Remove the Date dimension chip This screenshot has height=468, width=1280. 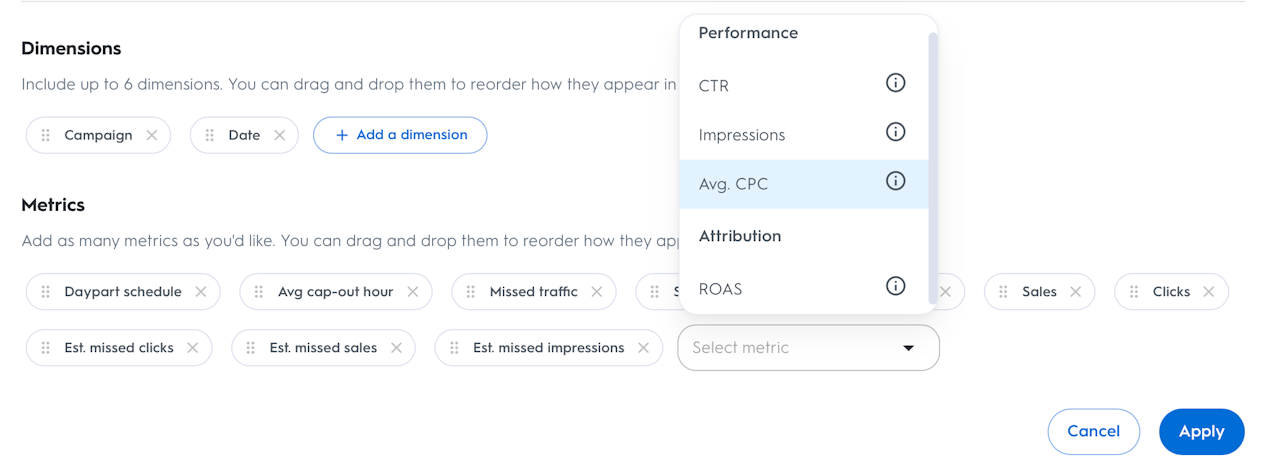(x=280, y=135)
